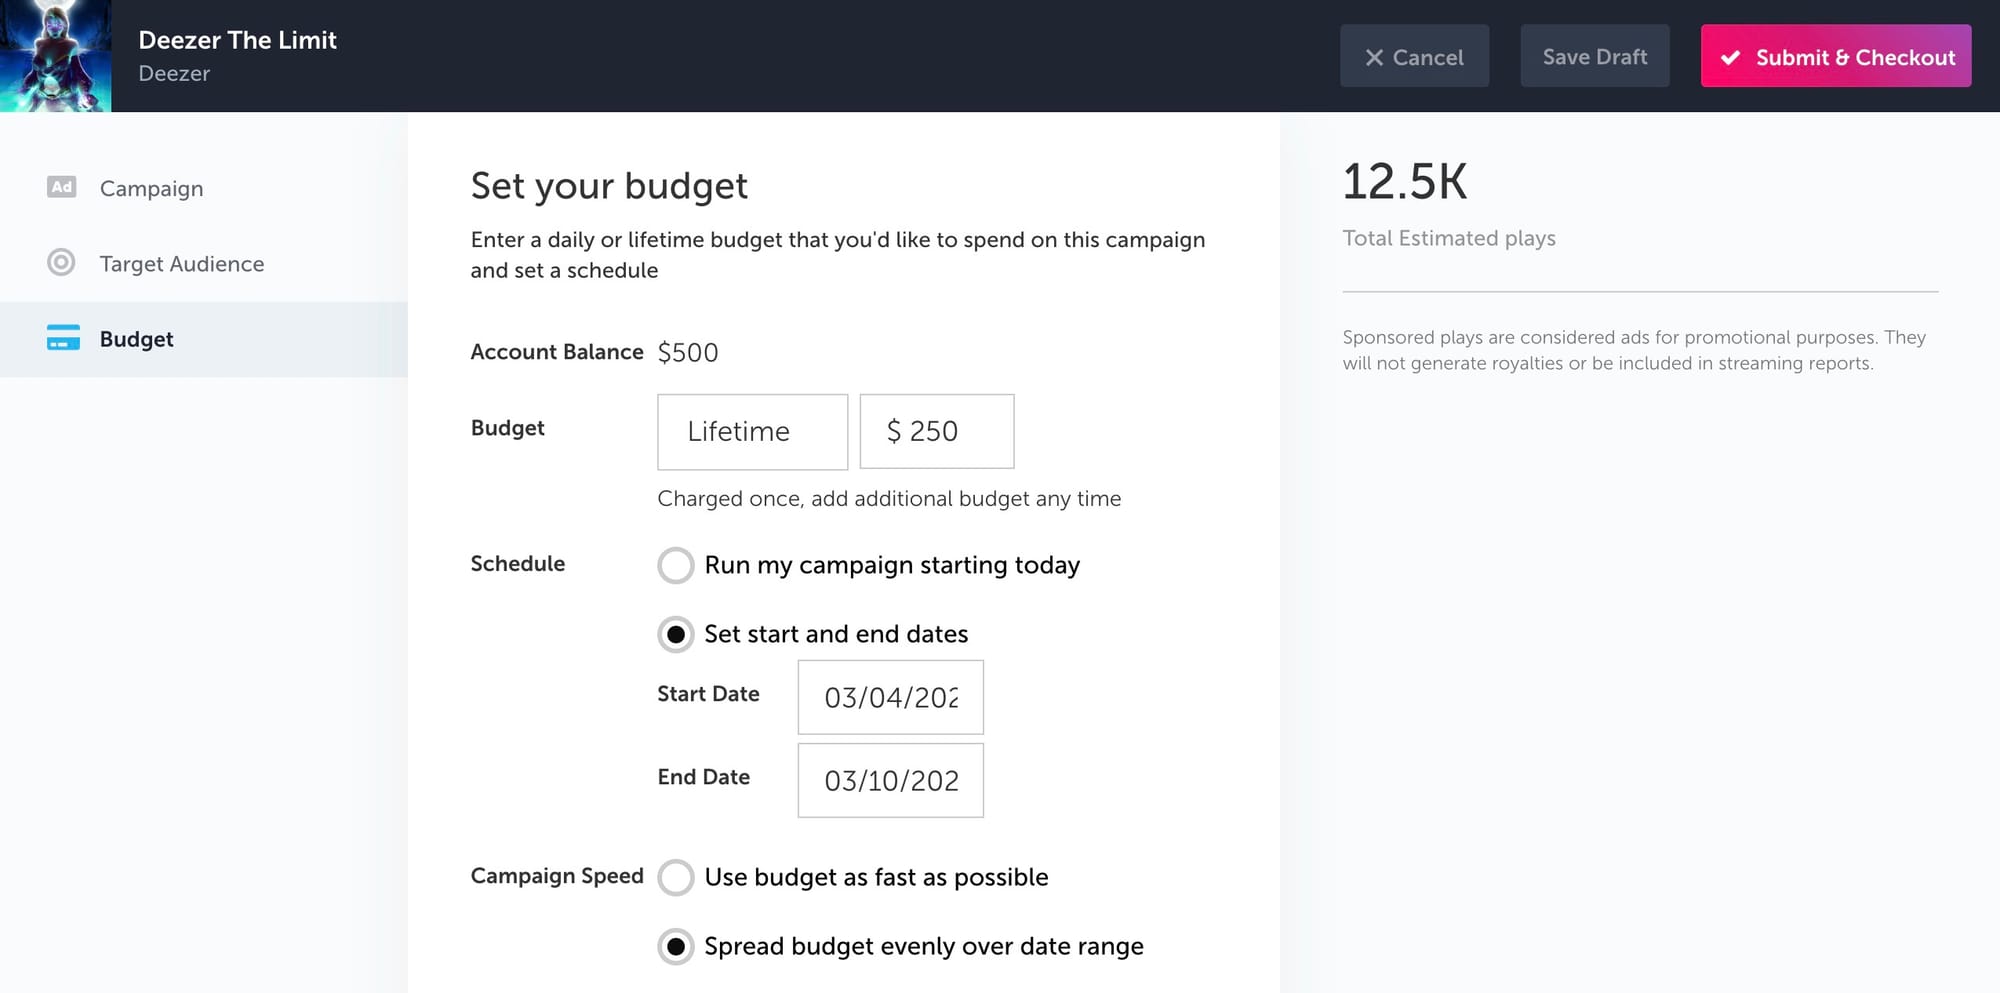Screen dimensions: 2000x993
Task: Select 'Set start and end dates'
Action: point(676,634)
